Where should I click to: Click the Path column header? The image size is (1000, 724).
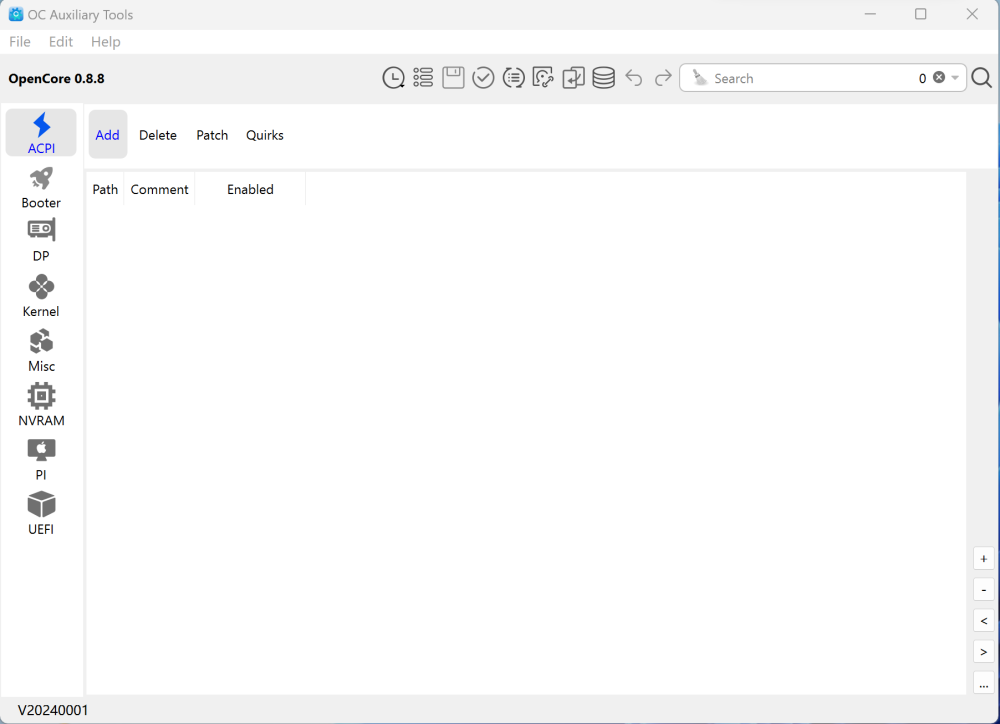click(x=105, y=189)
